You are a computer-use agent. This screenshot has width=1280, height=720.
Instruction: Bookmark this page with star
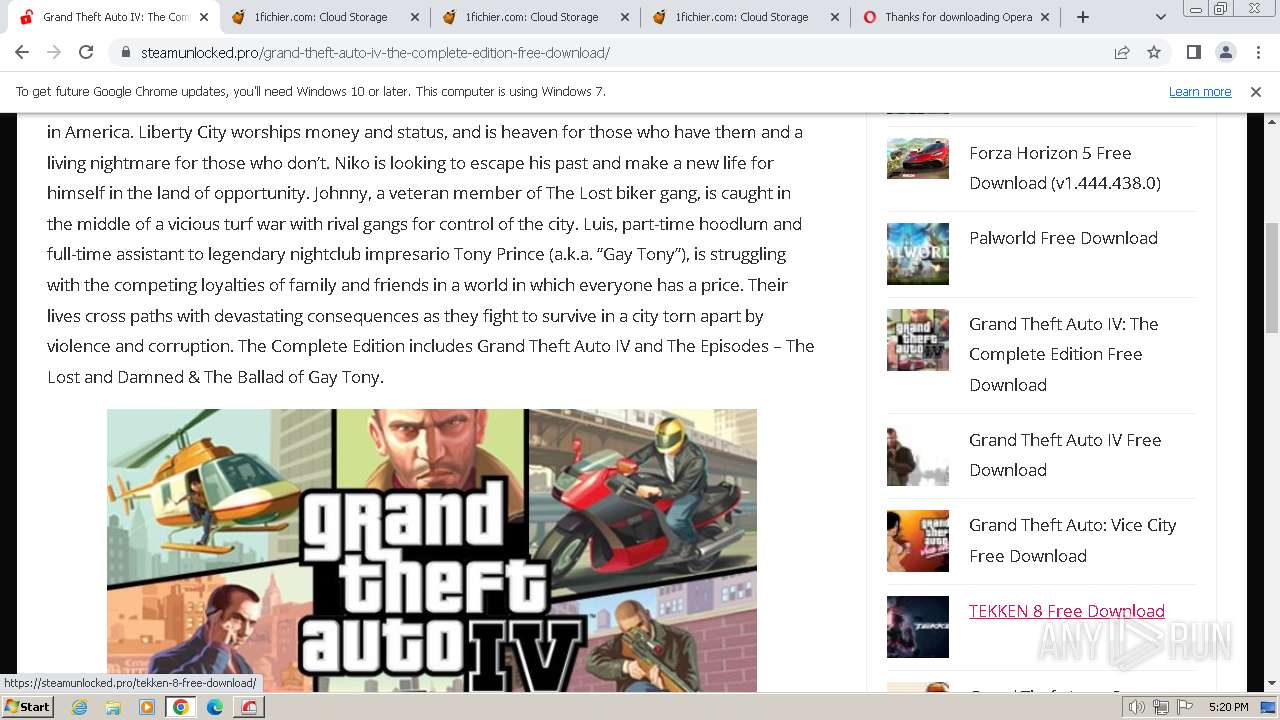tap(1154, 52)
